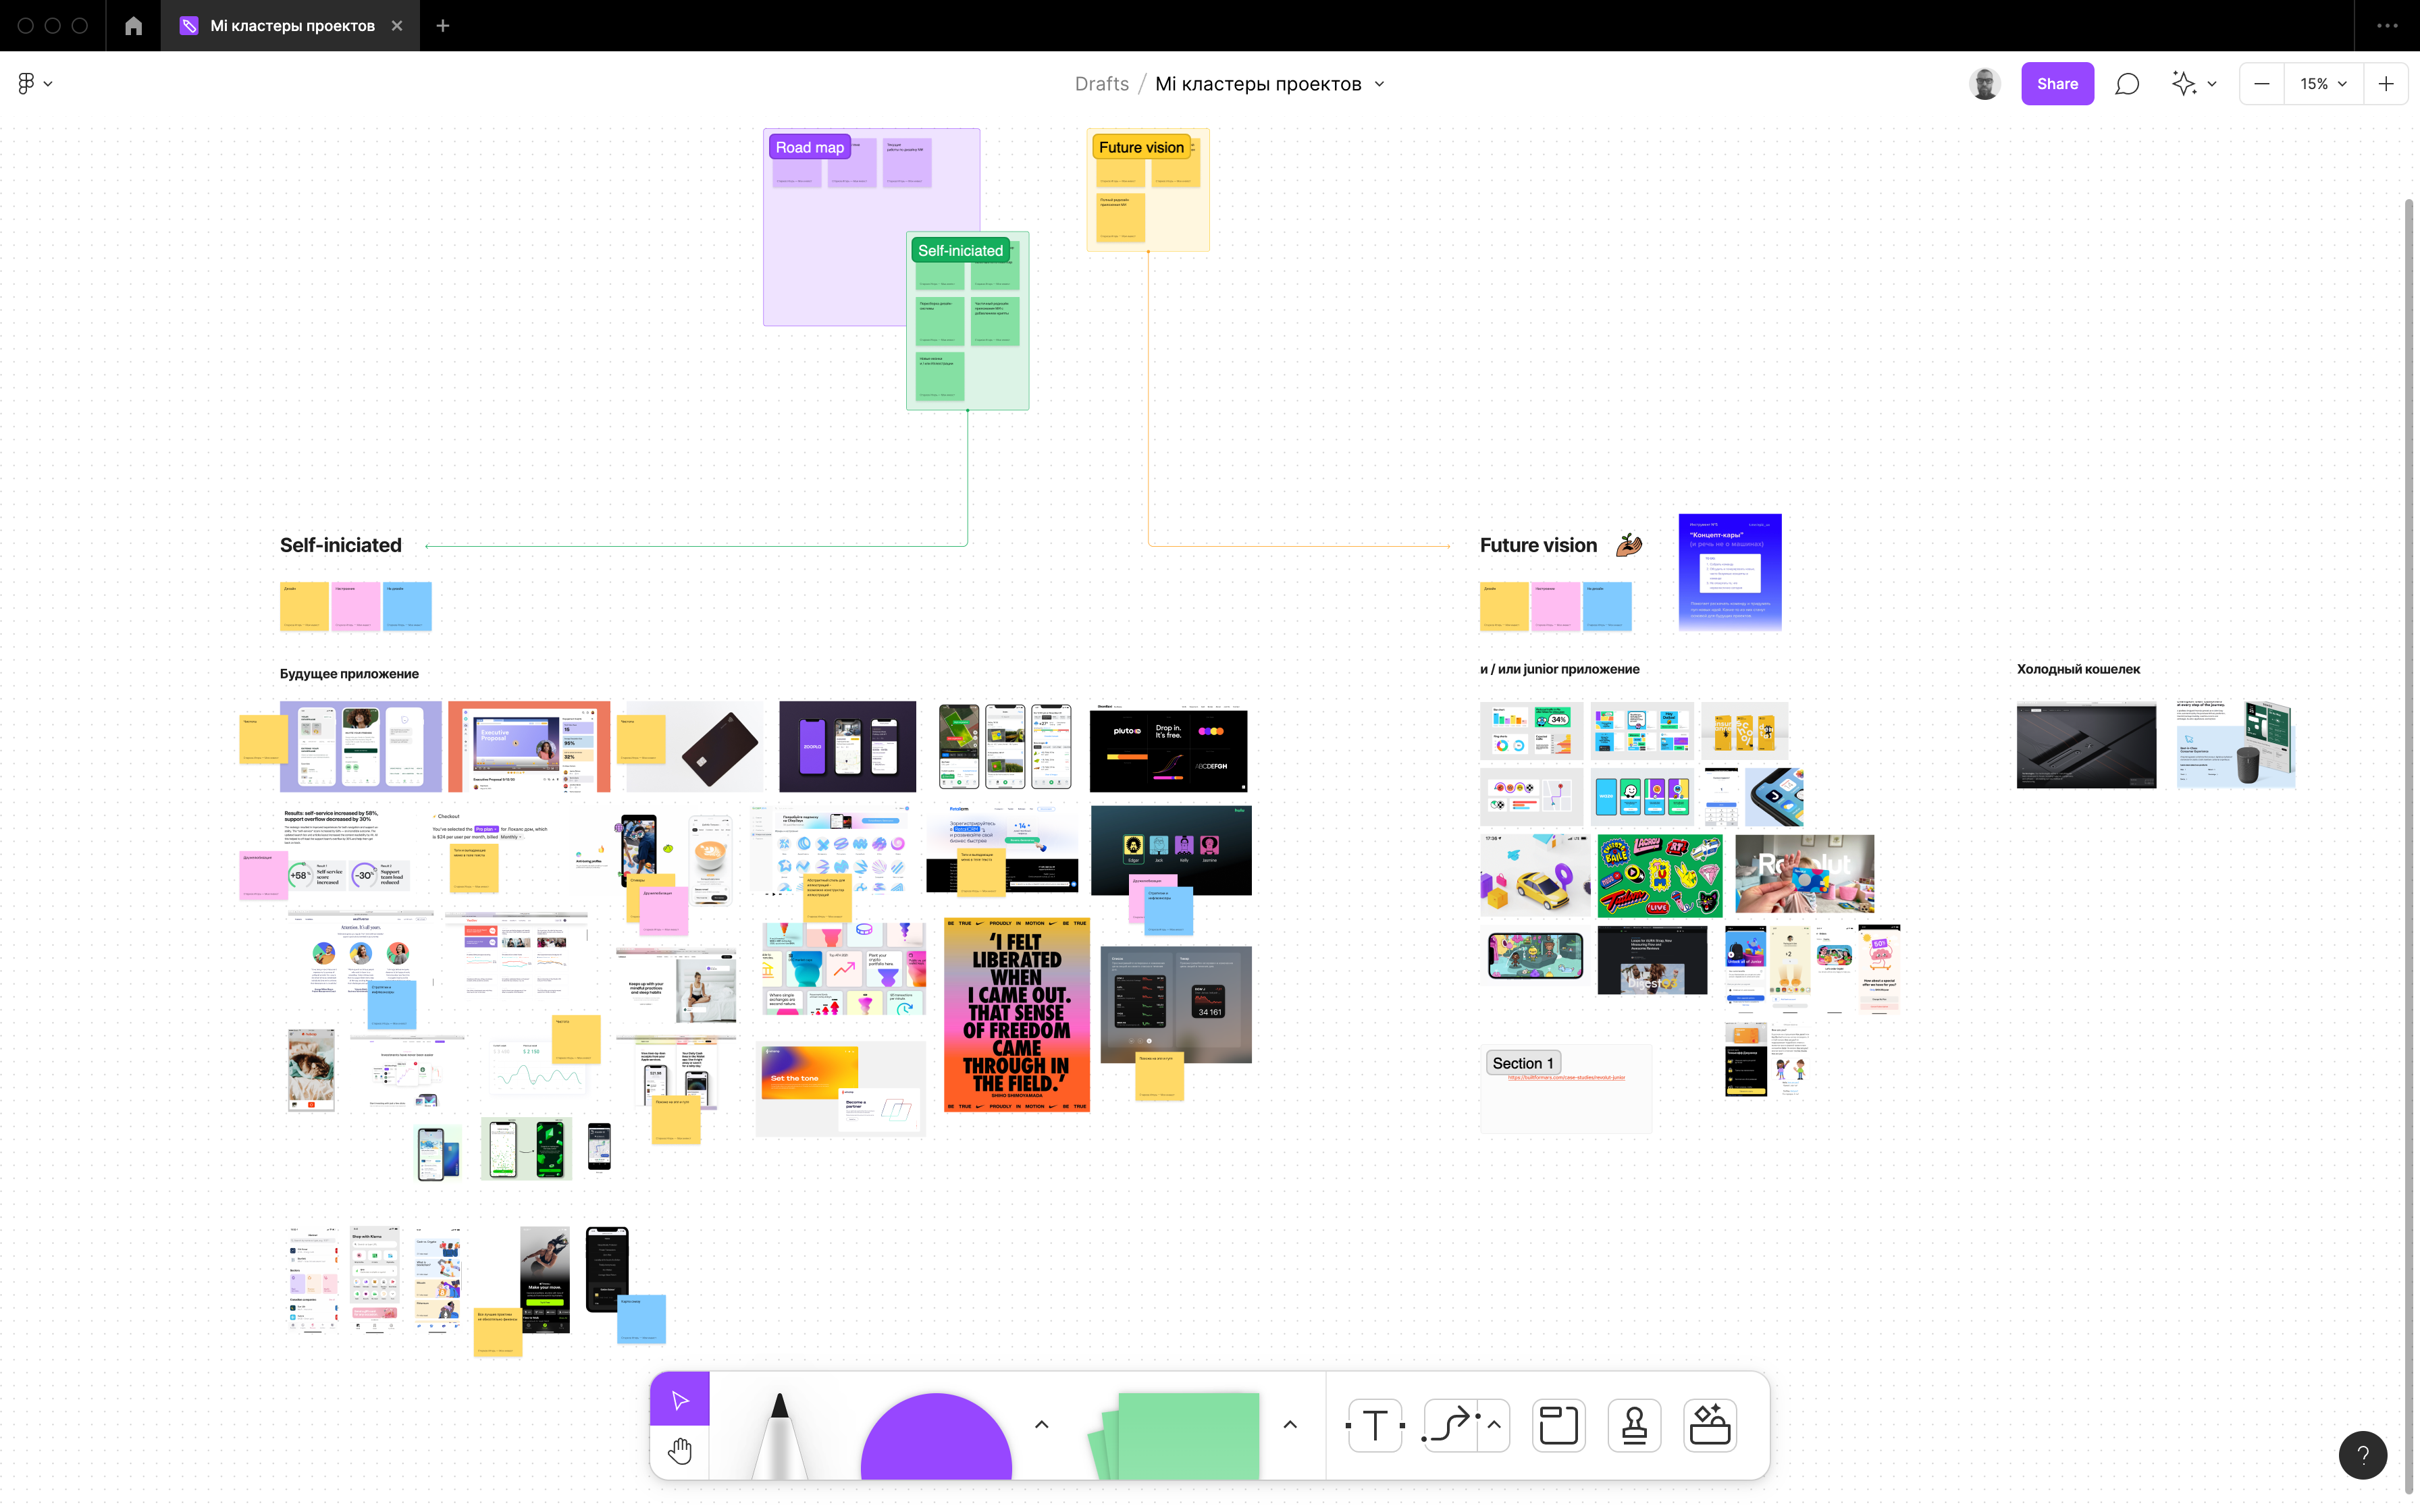
Task: Switch to the Hand tool
Action: tap(680, 1451)
